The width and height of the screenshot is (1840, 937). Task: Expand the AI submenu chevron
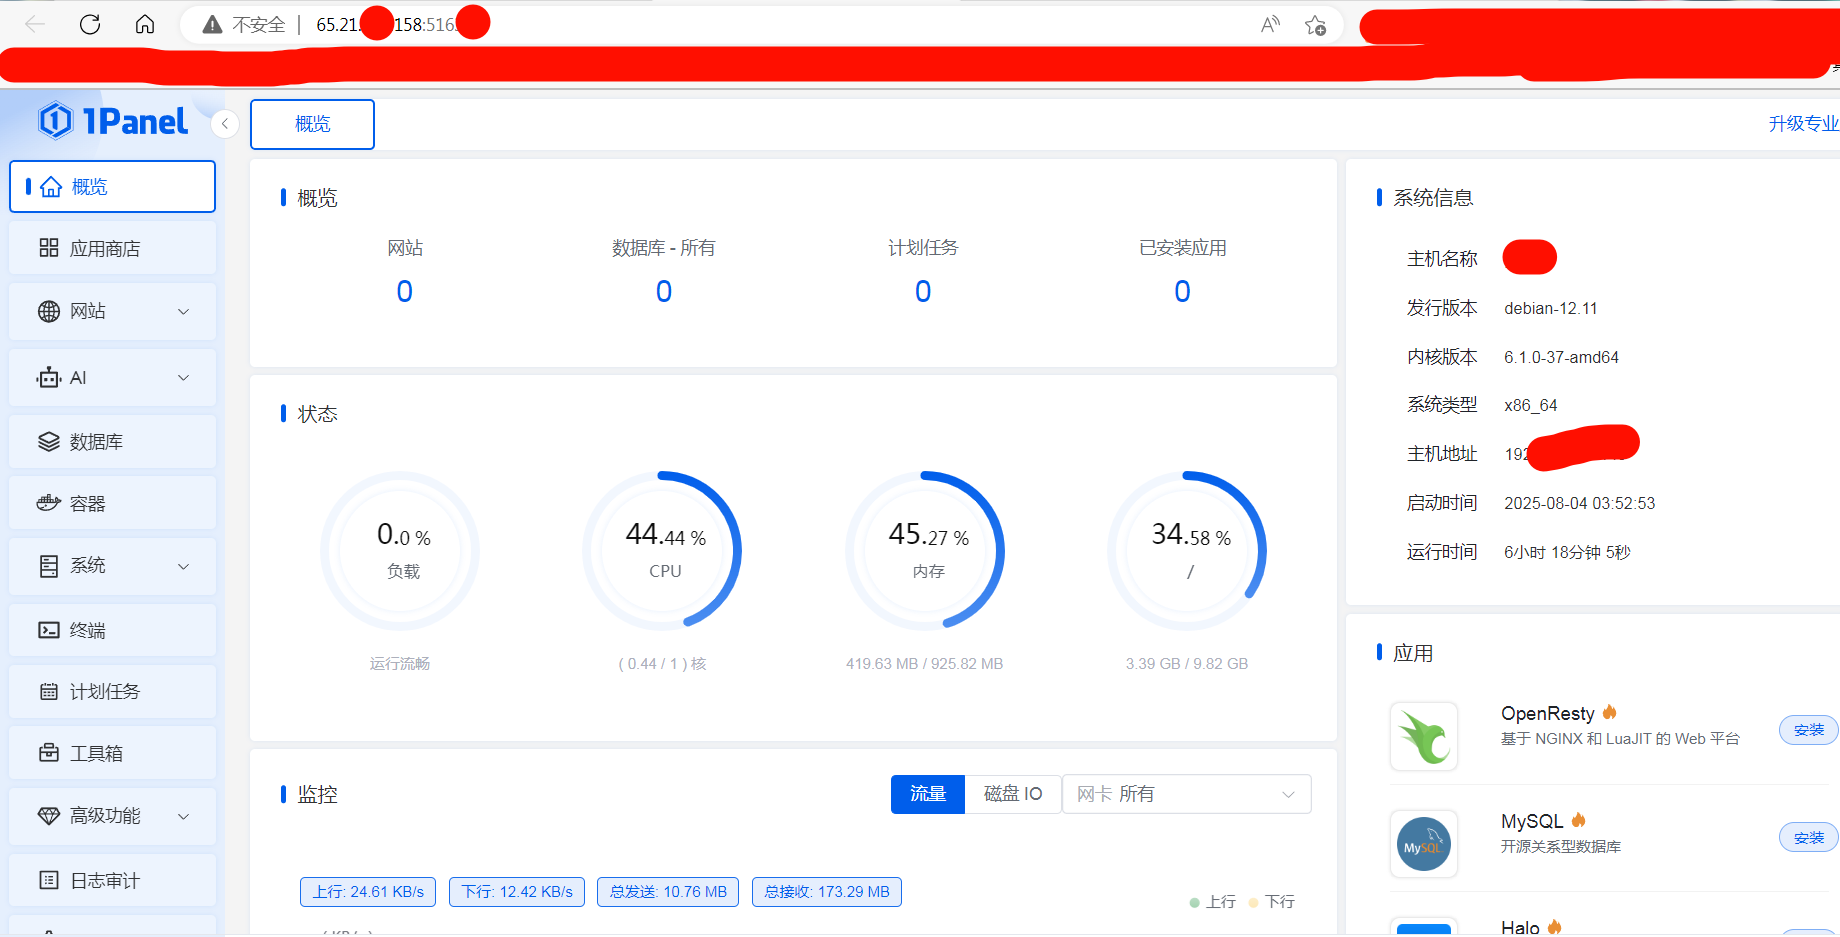coord(184,378)
